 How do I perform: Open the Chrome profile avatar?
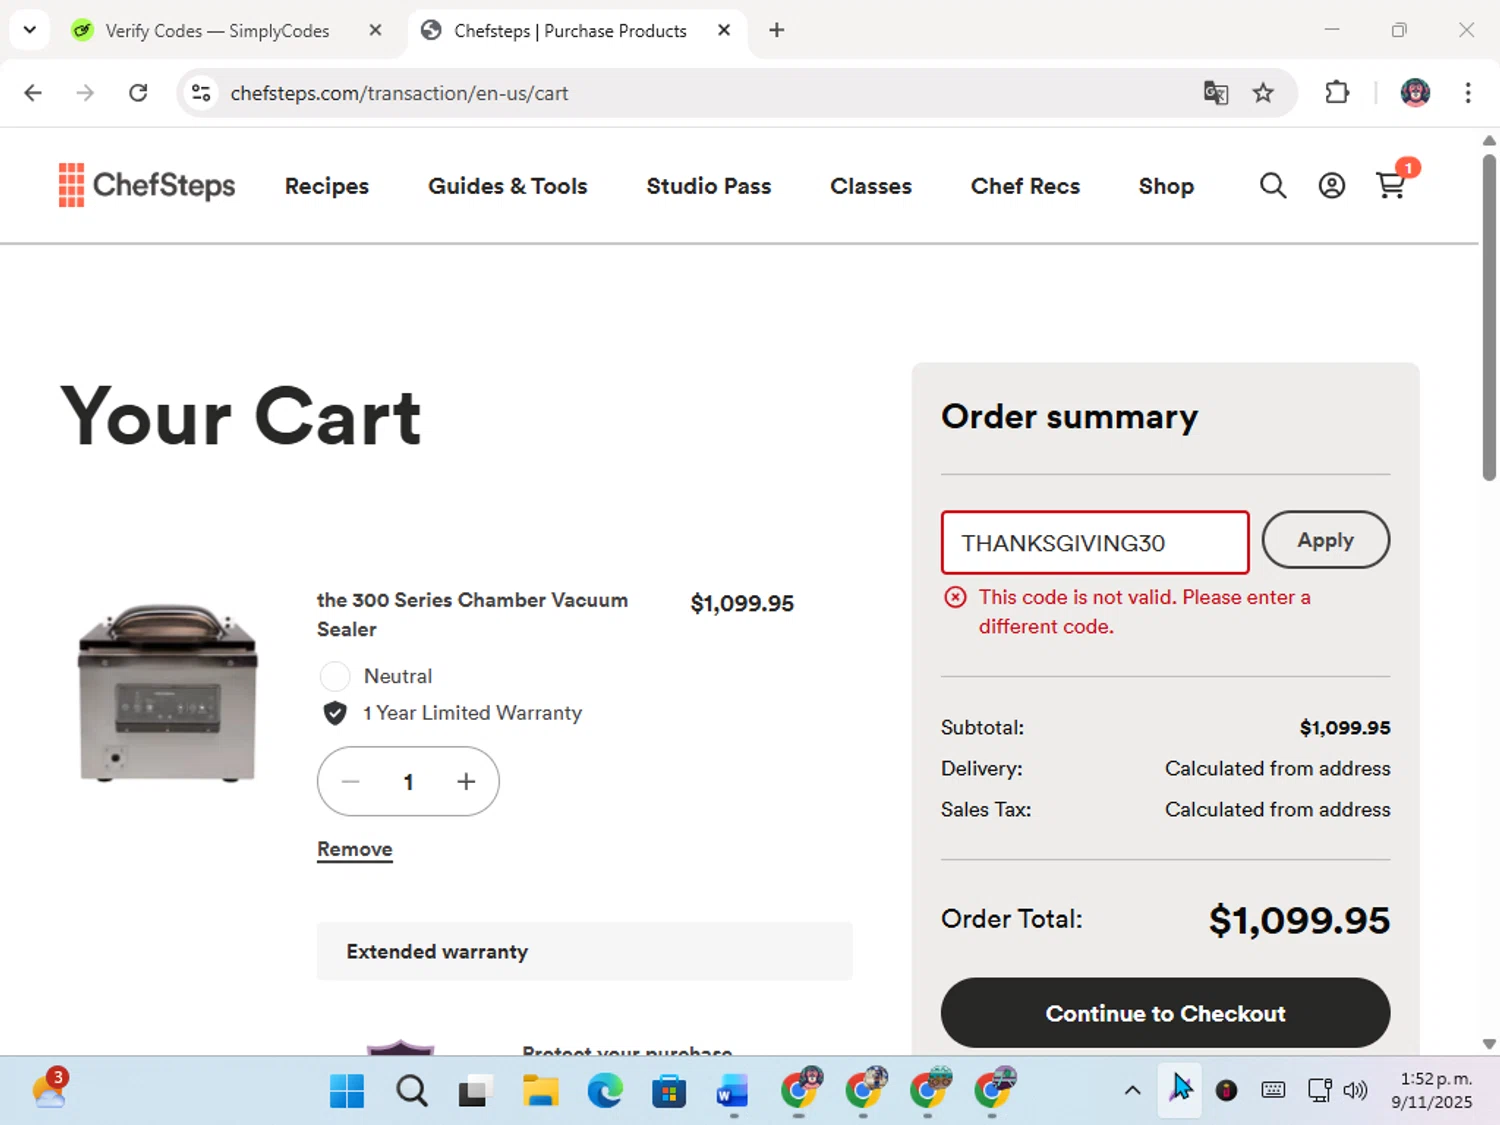(1415, 93)
